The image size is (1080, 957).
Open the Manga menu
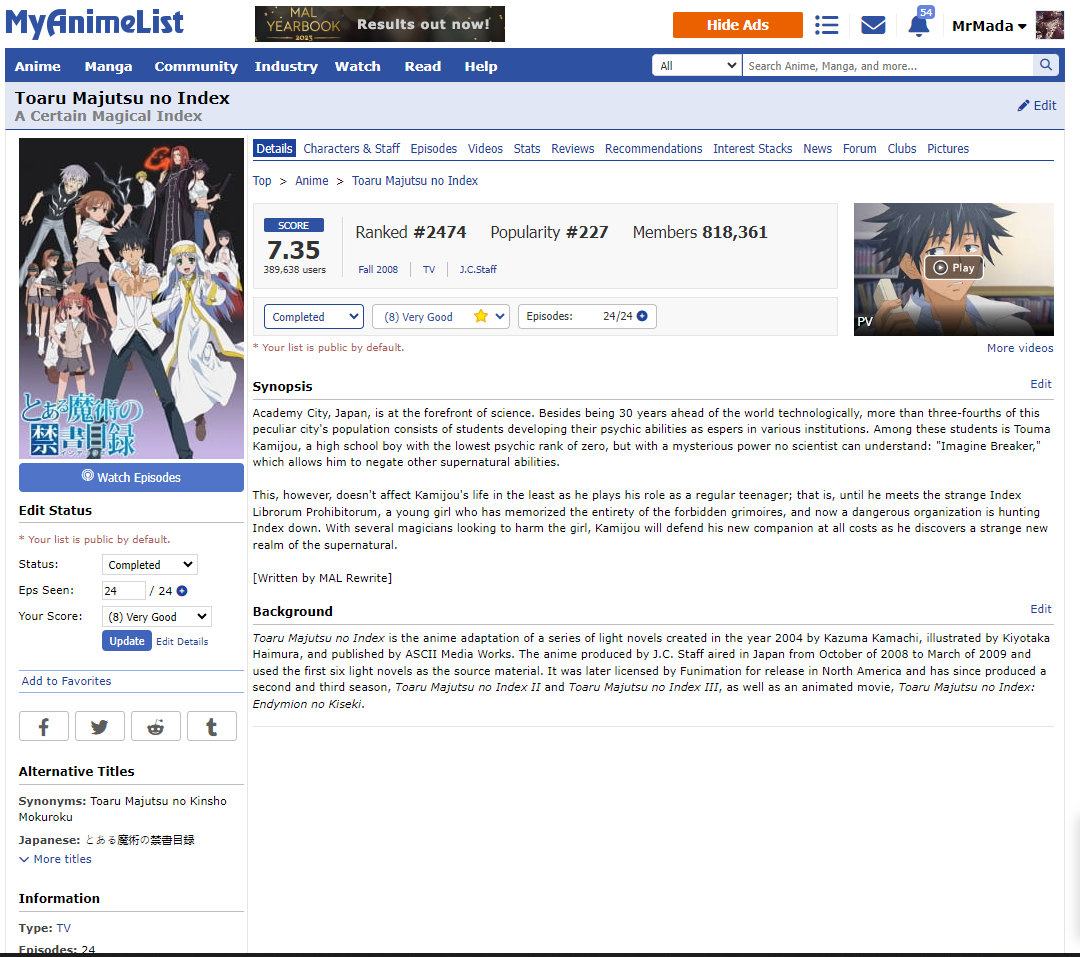click(x=108, y=66)
